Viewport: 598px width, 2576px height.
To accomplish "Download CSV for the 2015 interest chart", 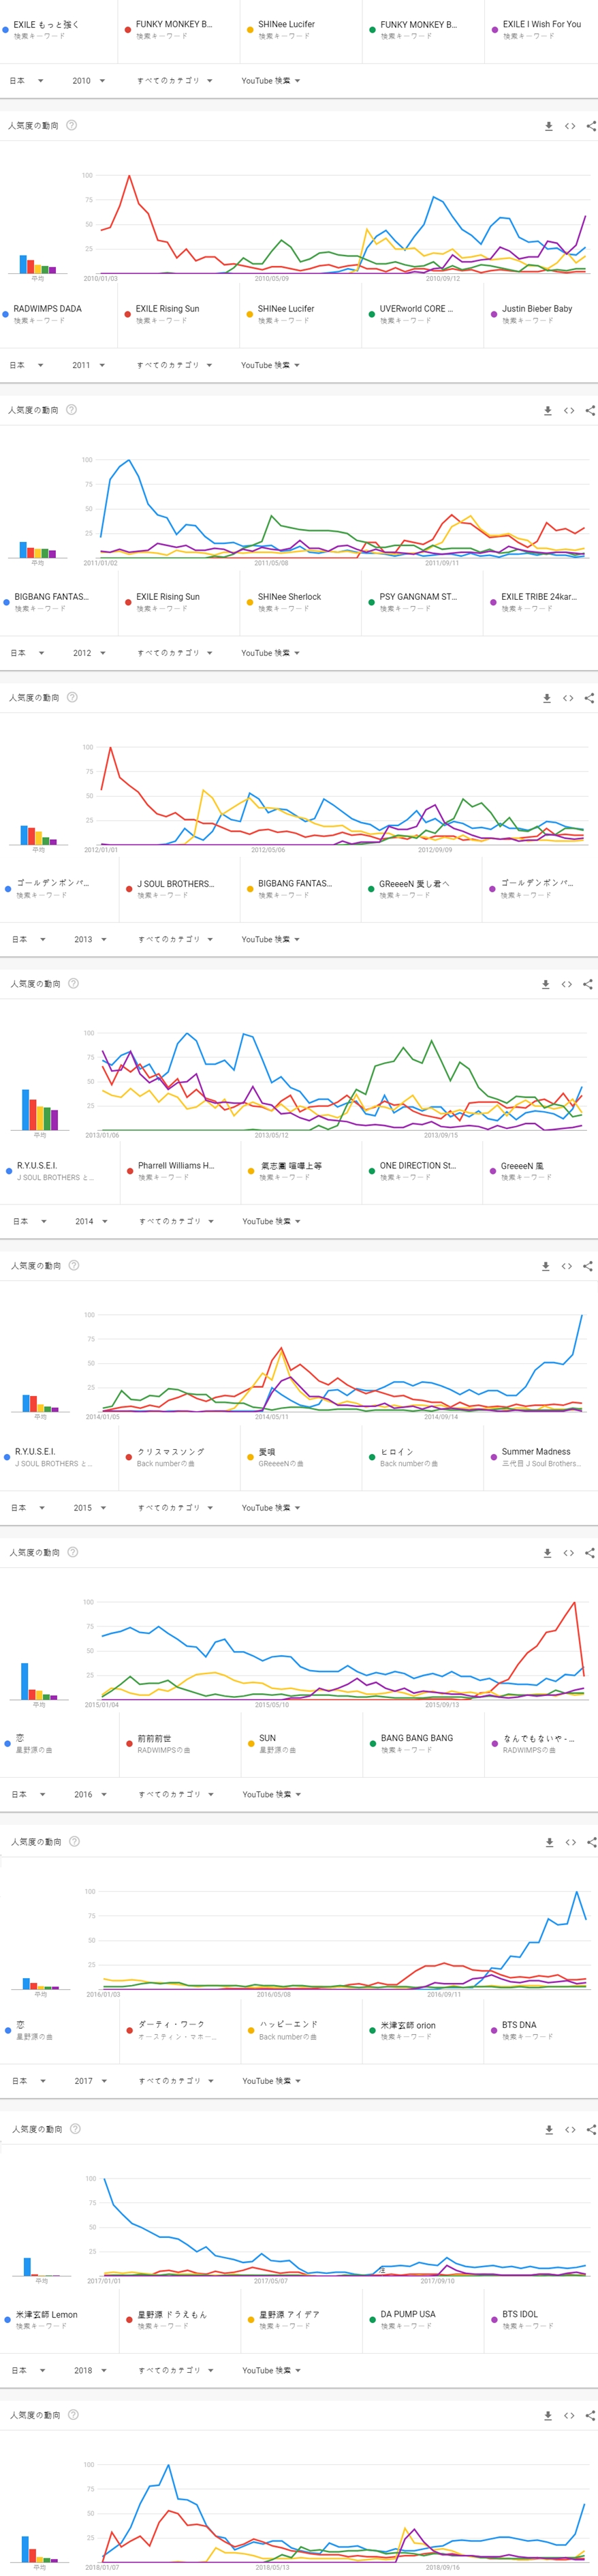I will [547, 1553].
